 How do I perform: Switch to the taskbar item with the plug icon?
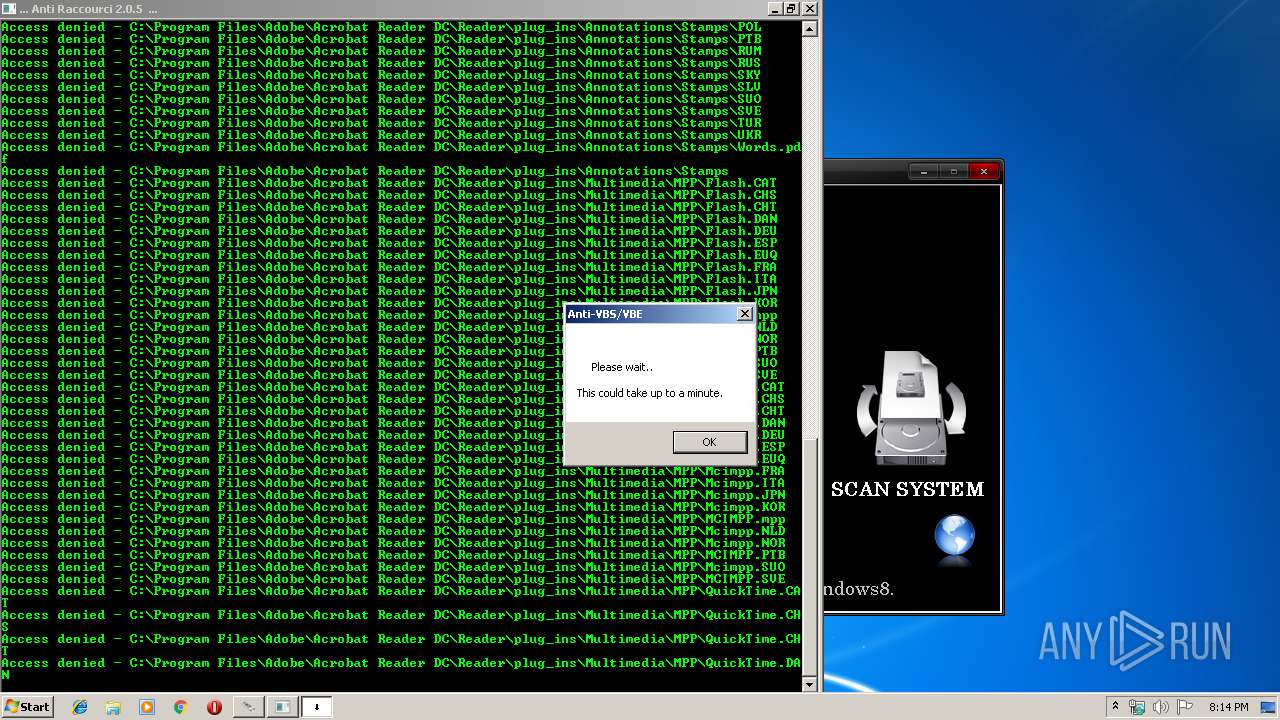248,707
